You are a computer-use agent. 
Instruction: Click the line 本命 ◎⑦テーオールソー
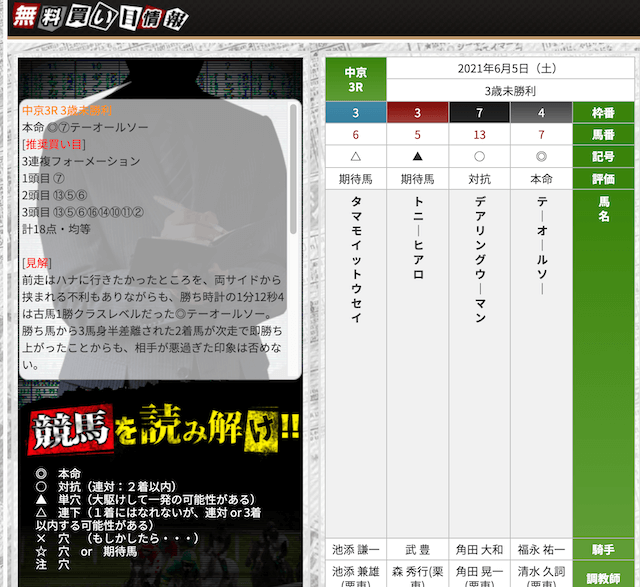click(x=85, y=127)
